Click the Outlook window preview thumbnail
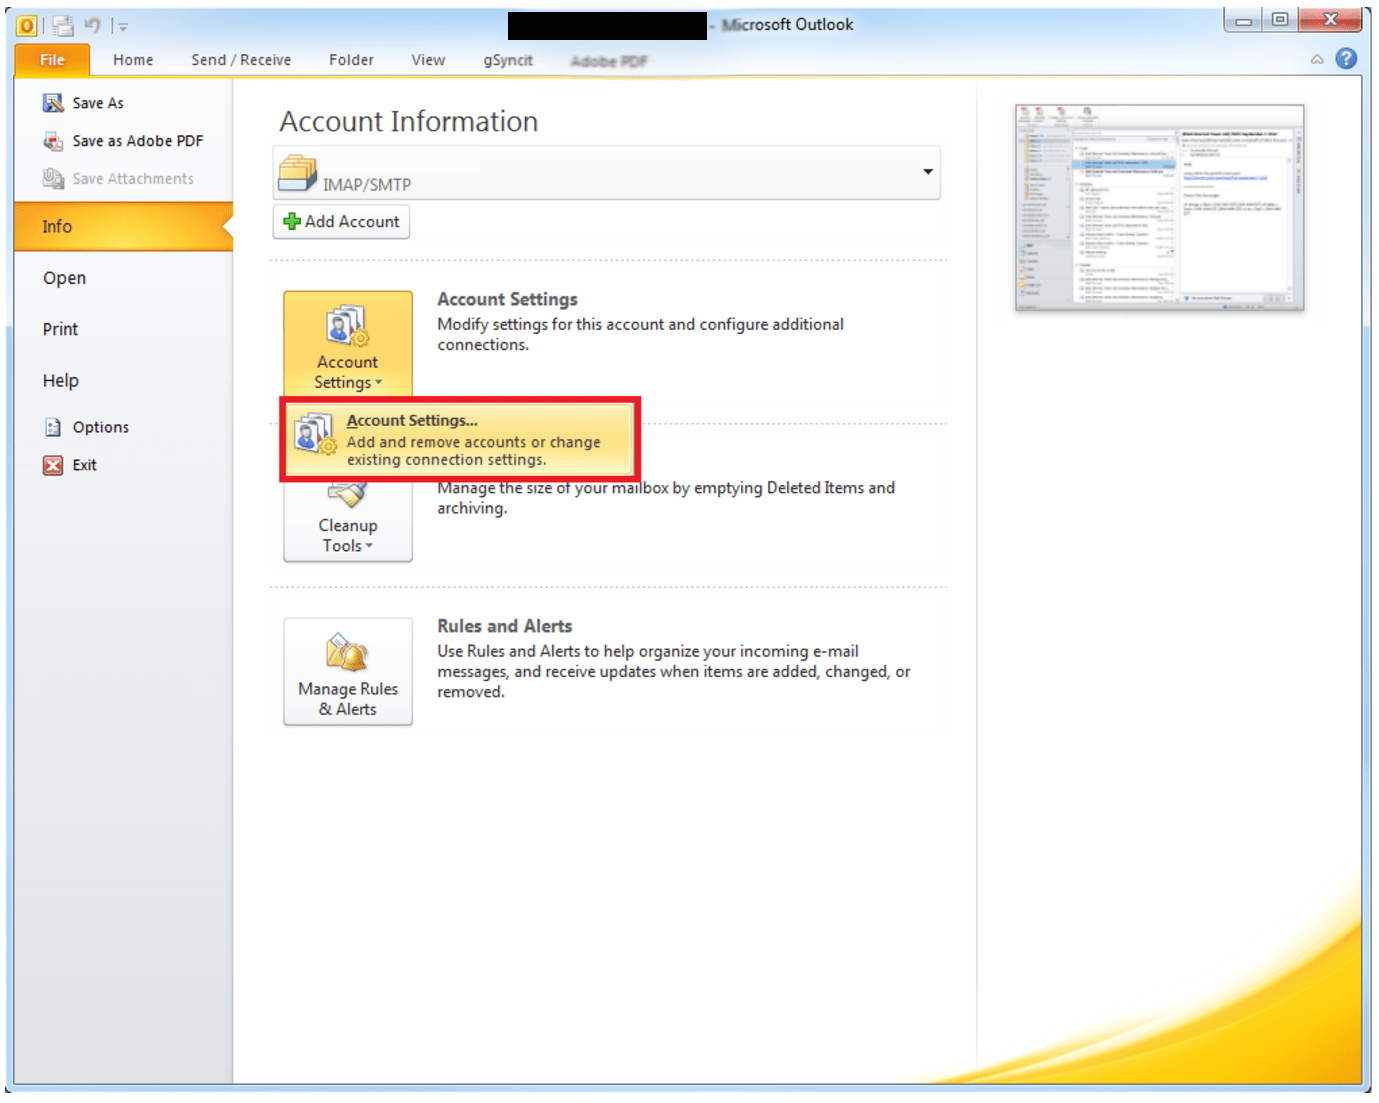This screenshot has height=1103, width=1379. [1159, 207]
